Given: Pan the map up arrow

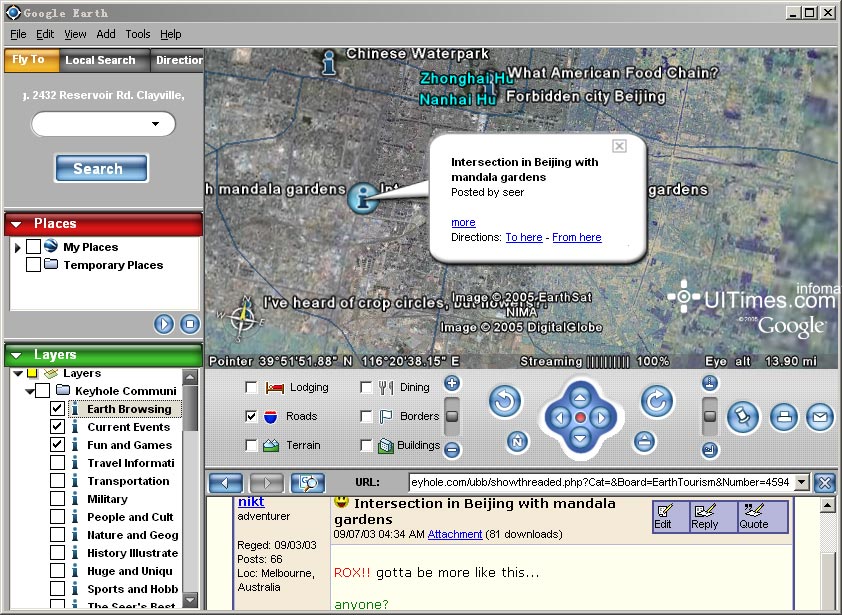Looking at the screenshot, I should click(x=580, y=397).
